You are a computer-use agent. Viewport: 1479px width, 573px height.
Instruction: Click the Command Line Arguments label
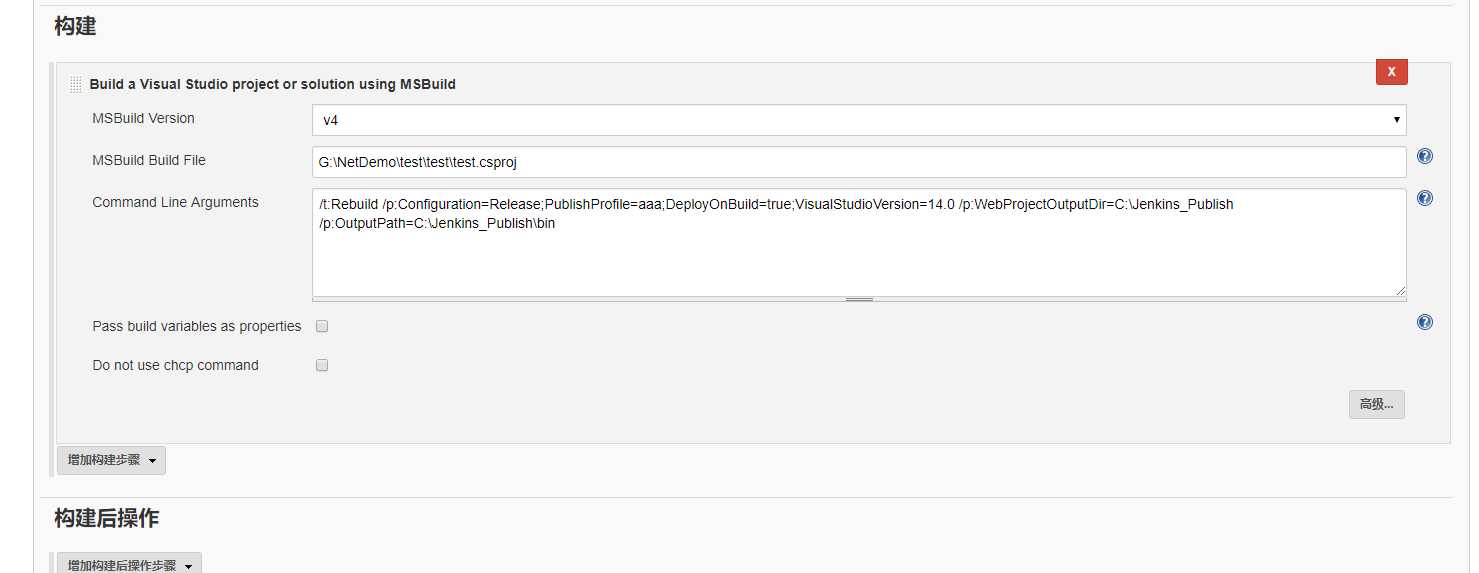pos(175,202)
